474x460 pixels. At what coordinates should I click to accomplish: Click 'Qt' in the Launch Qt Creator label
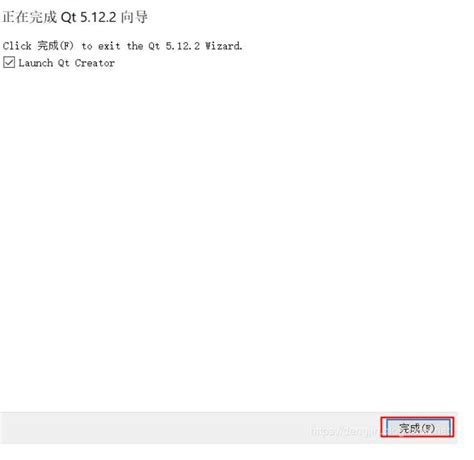tap(64, 63)
